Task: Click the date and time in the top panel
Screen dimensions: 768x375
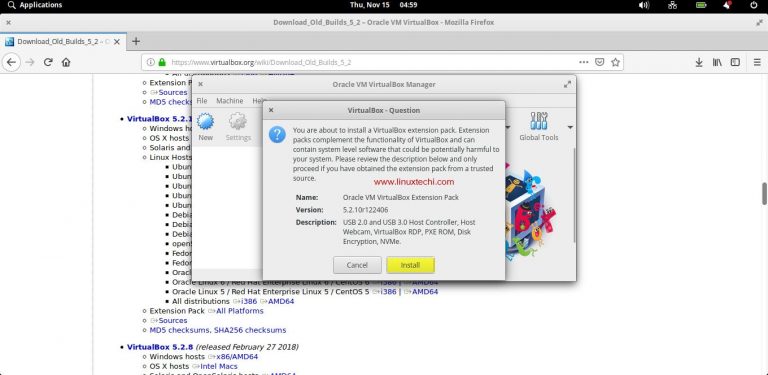Action: coord(384,5)
